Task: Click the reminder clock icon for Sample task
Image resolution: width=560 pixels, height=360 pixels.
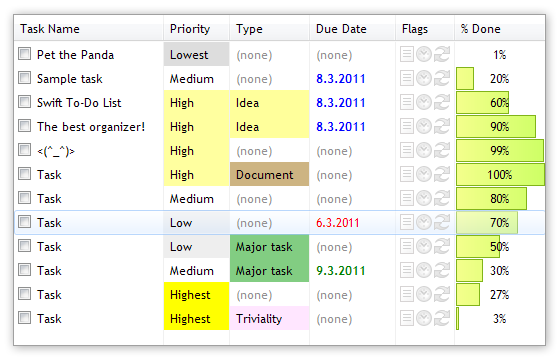Action: click(424, 79)
